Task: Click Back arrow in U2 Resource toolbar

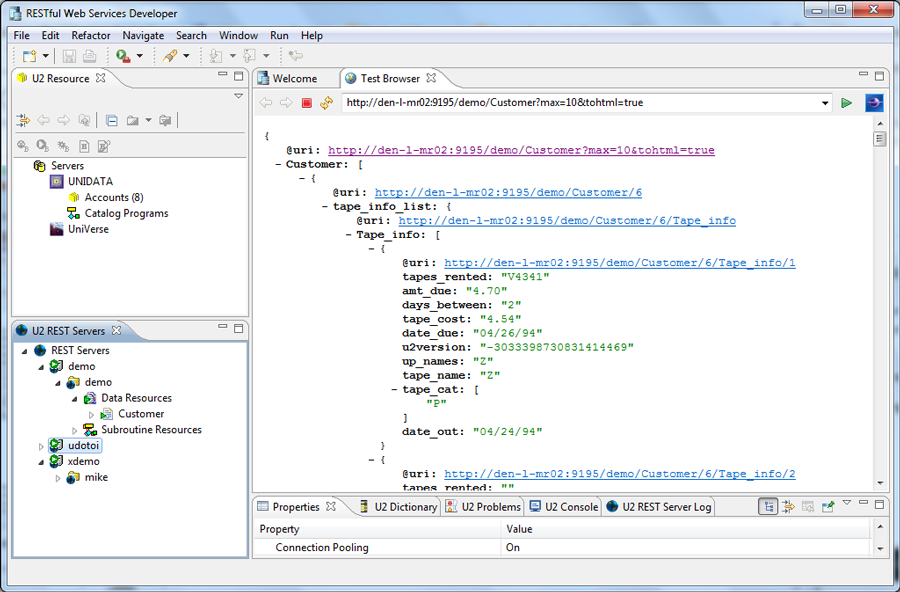Action: pos(43,120)
